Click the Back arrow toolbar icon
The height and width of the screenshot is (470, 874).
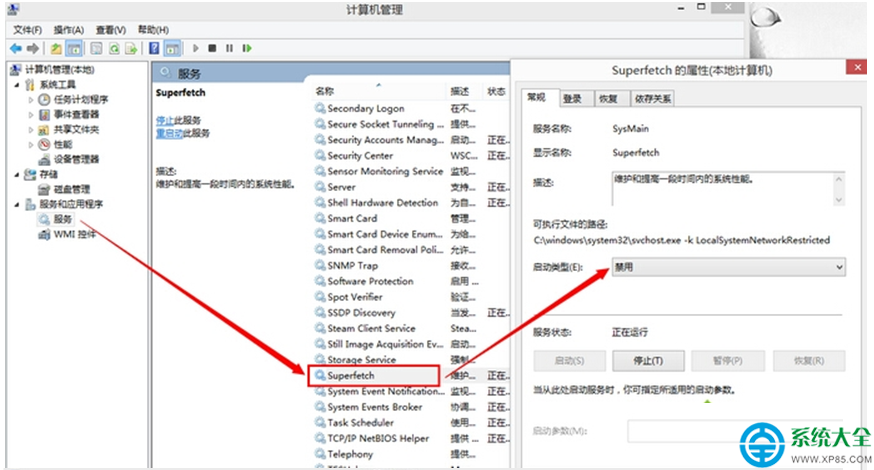pos(16,49)
